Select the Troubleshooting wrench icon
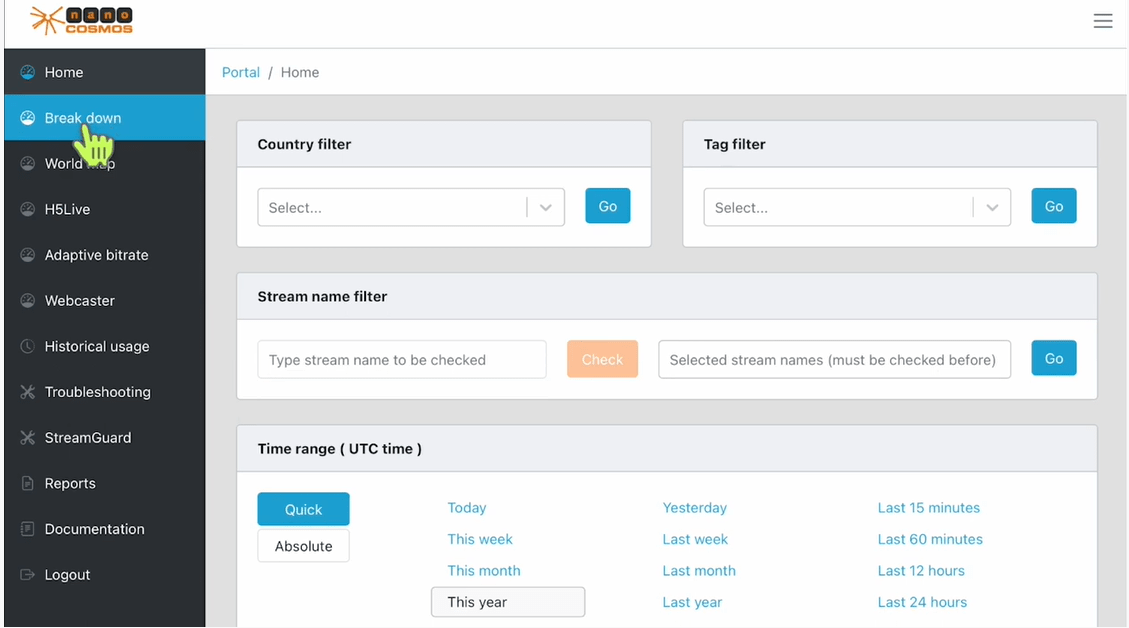This screenshot has height=628, width=1129. click(27, 392)
